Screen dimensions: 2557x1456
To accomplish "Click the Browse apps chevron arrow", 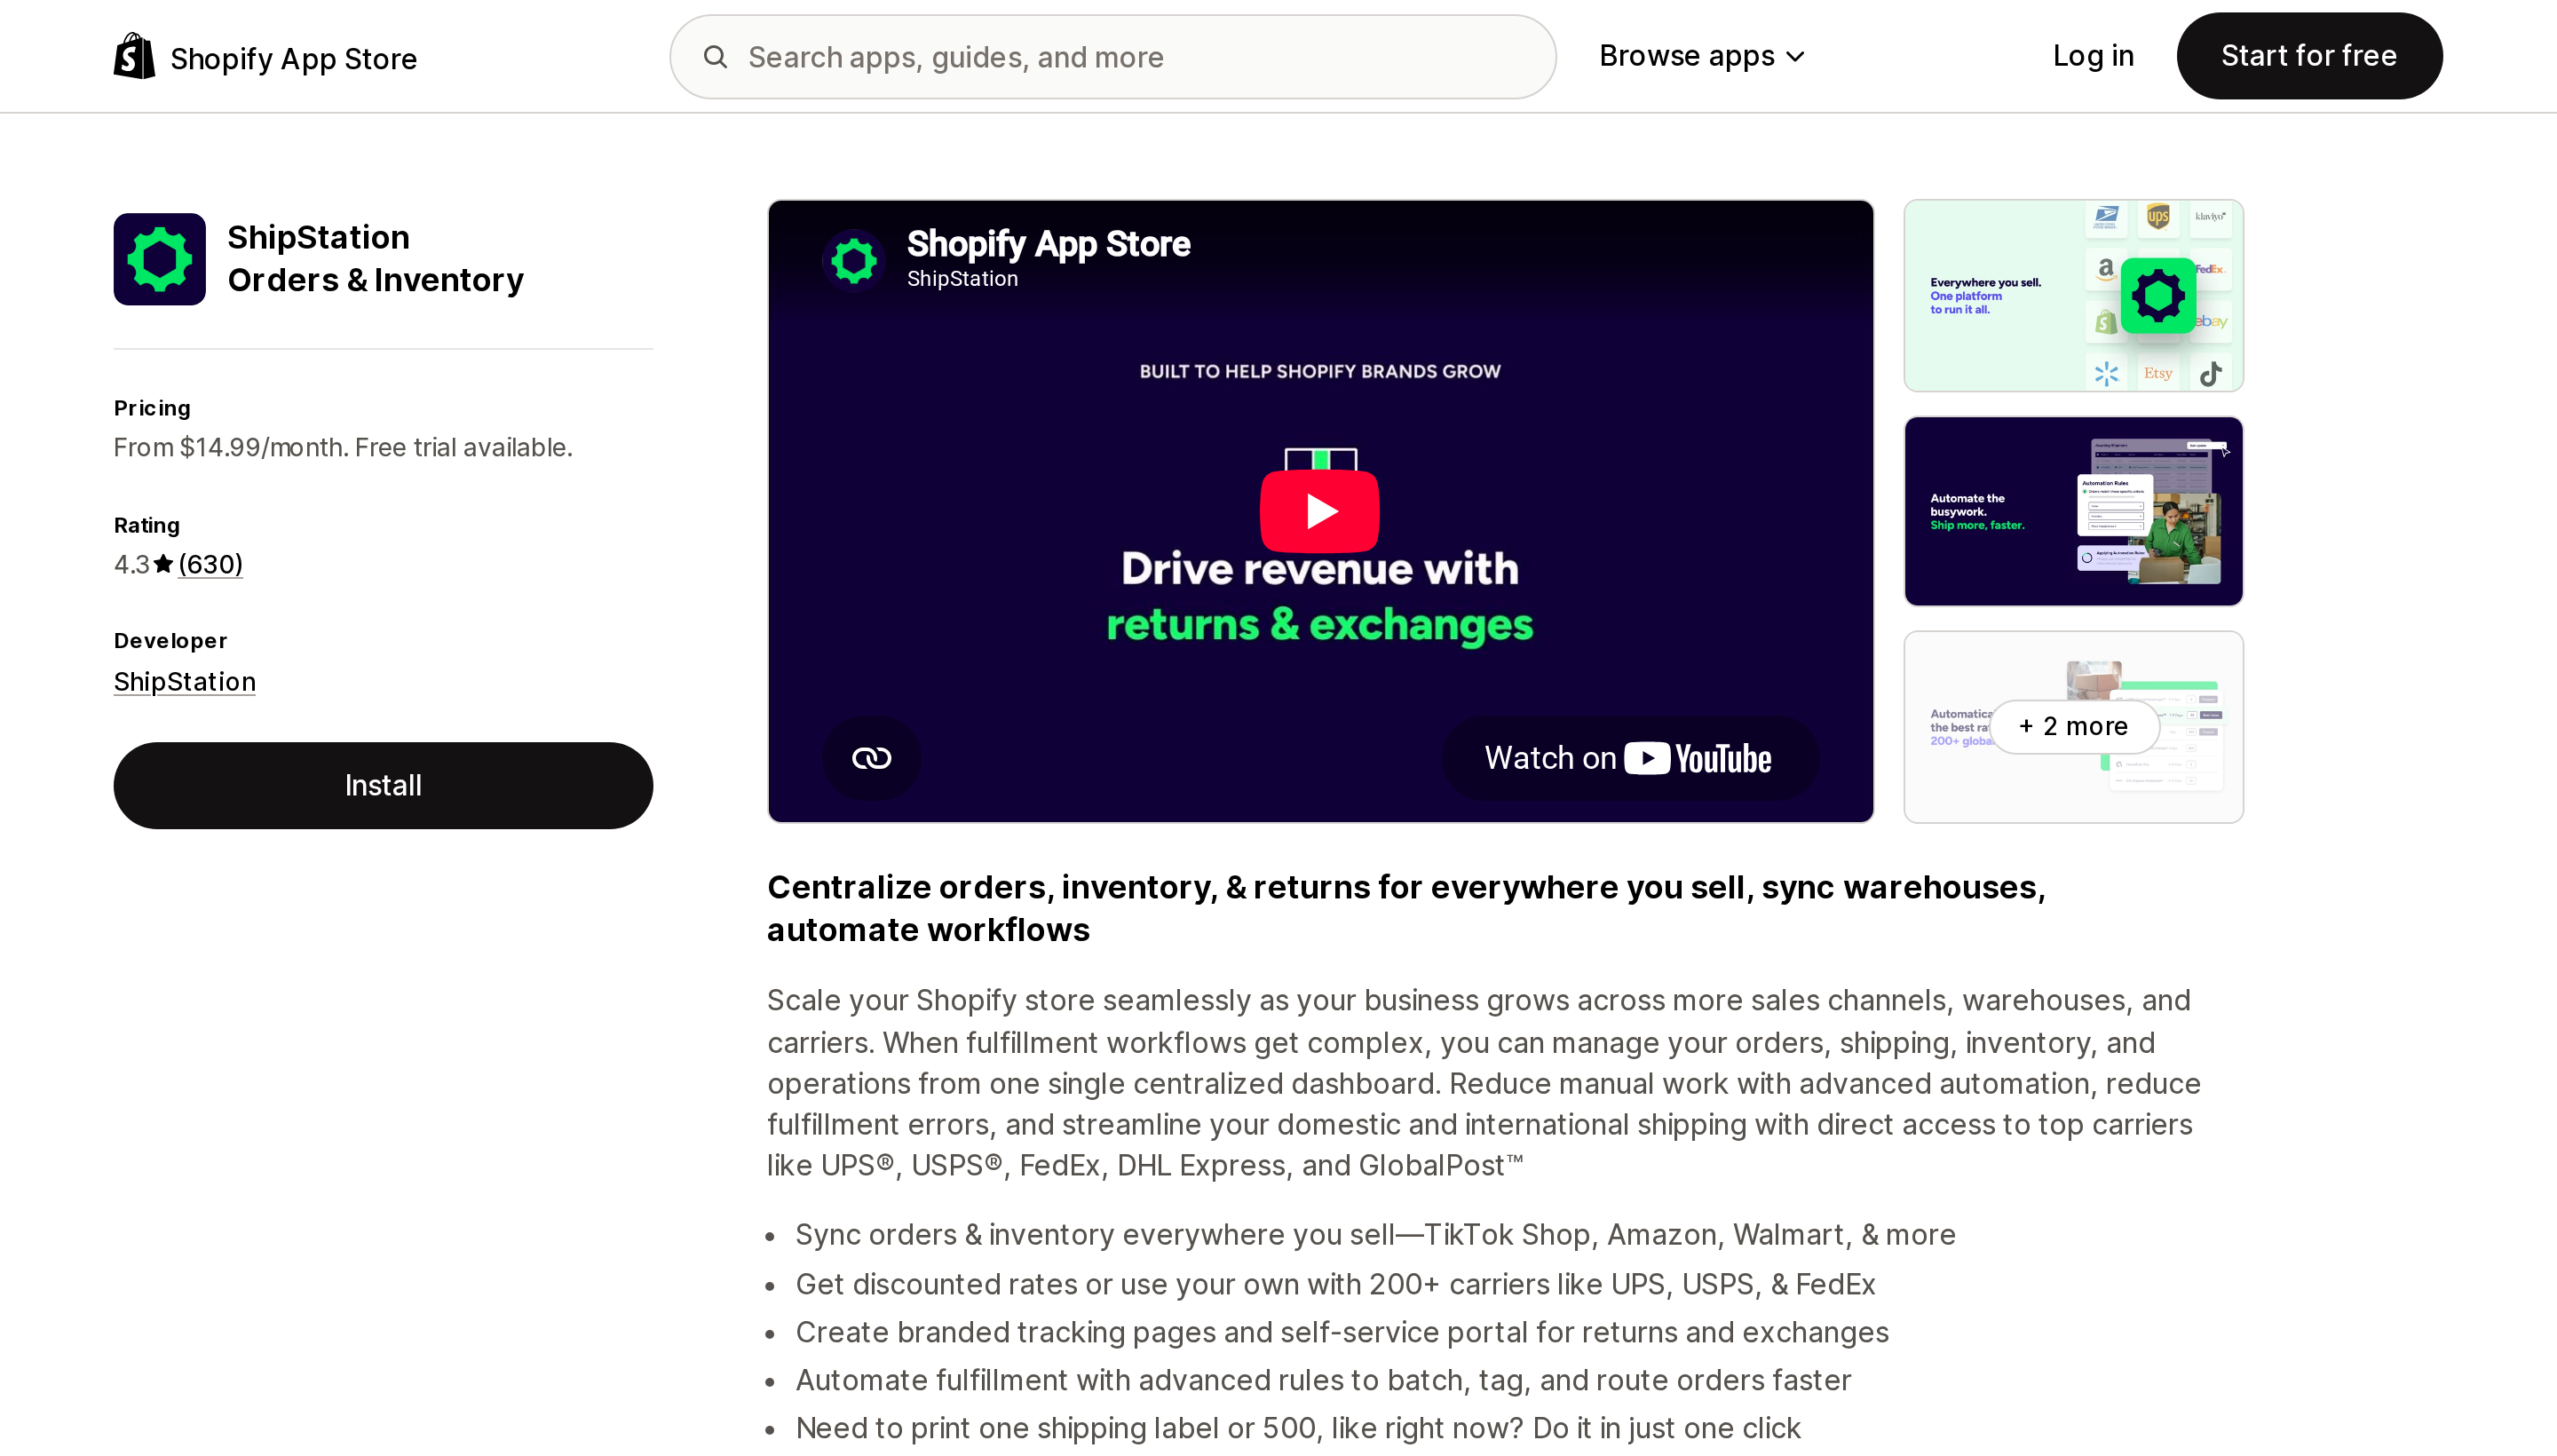I will (1795, 57).
